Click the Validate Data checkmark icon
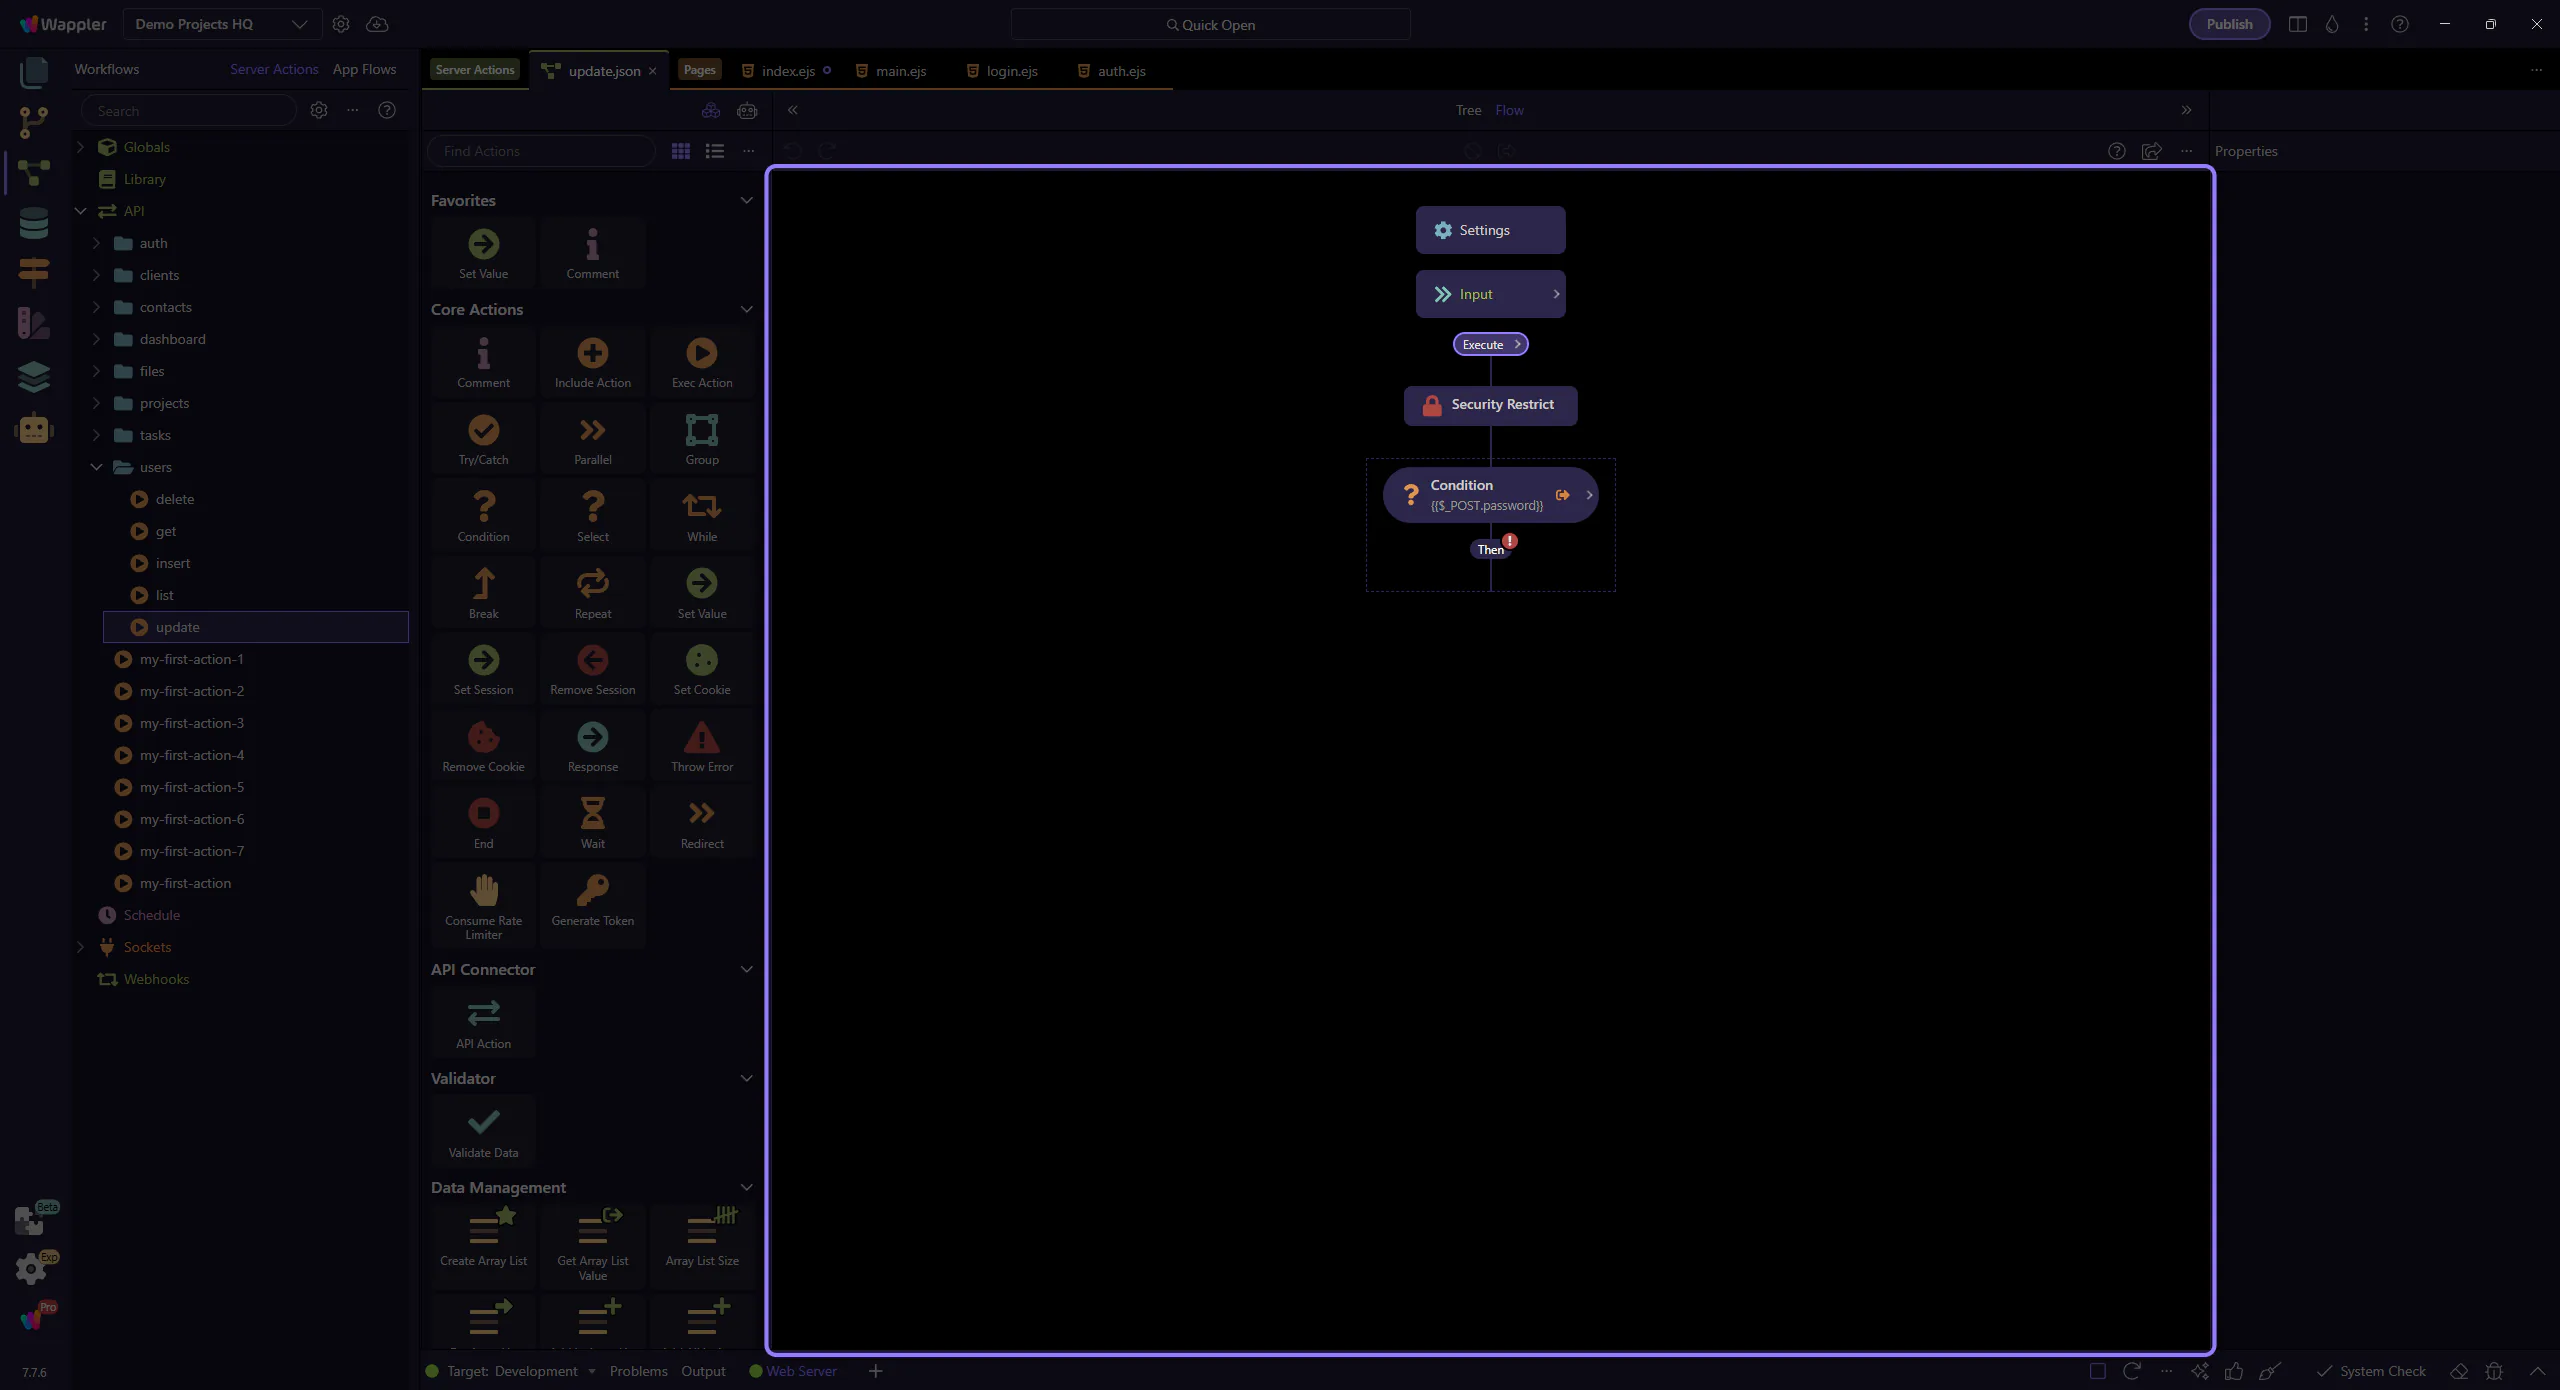Image resolution: width=2560 pixels, height=1390 pixels. point(483,1123)
